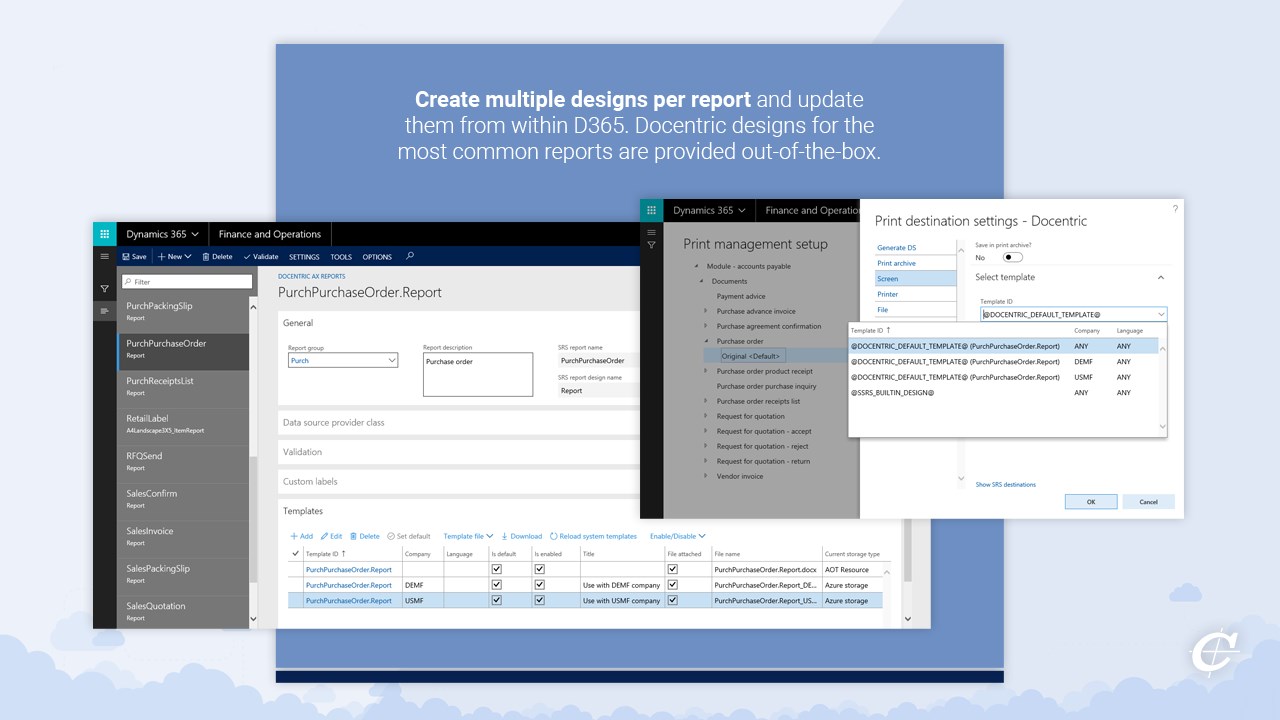
Task: Open the OPTIONS menu
Action: 377,257
